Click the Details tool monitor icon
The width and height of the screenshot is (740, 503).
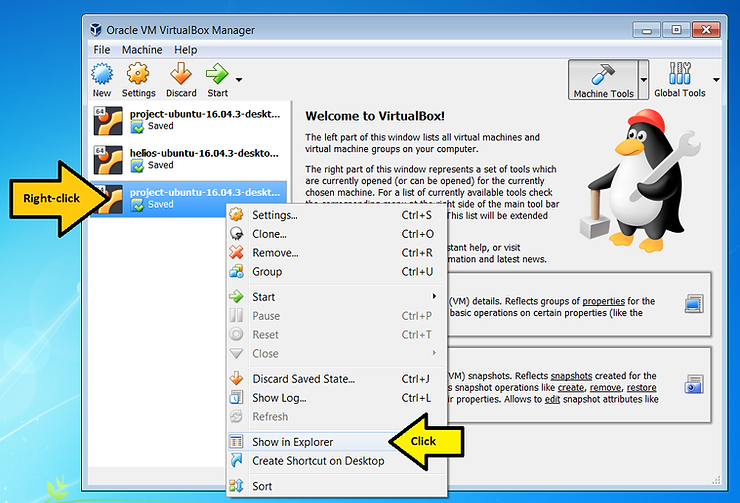pos(694,304)
